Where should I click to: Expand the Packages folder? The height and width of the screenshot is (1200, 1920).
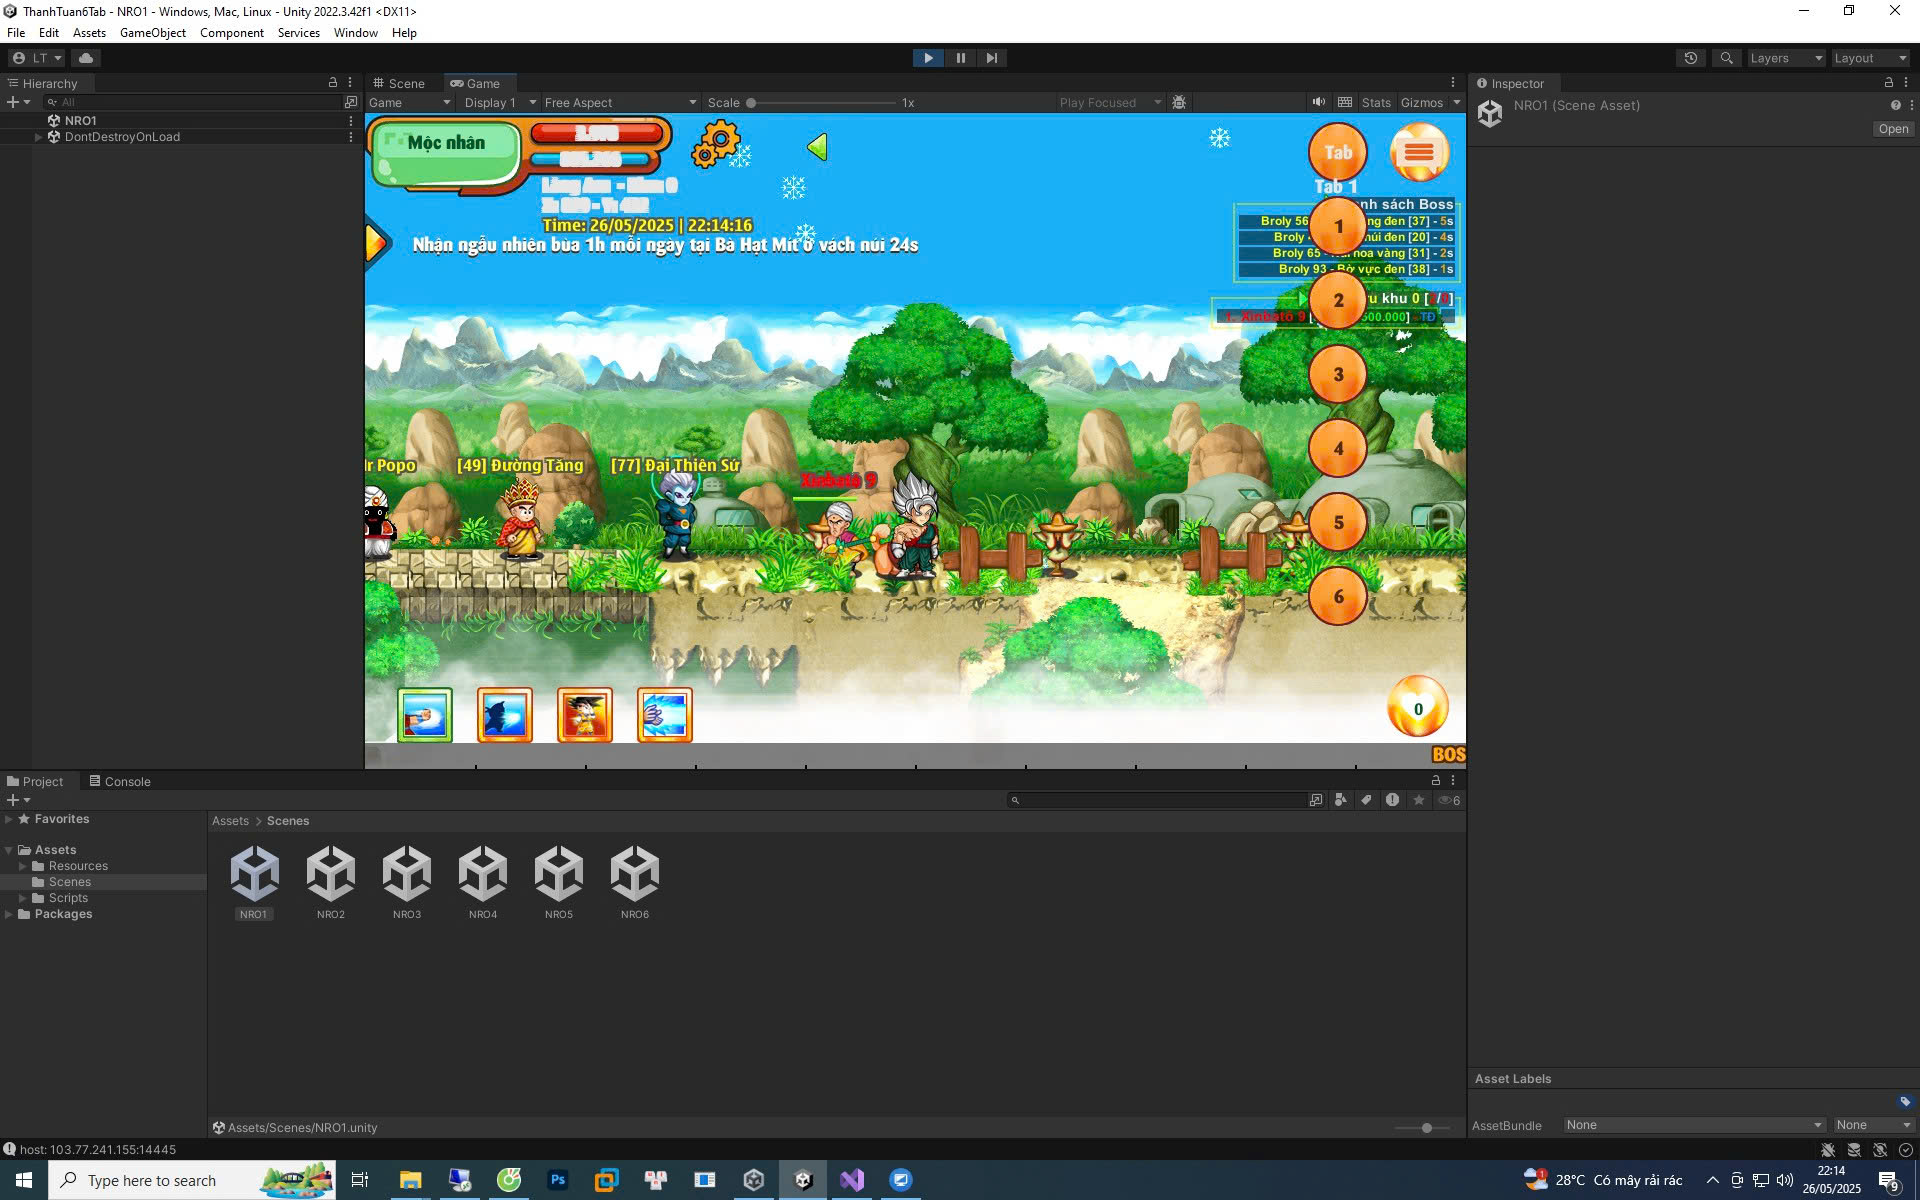[x=9, y=914]
